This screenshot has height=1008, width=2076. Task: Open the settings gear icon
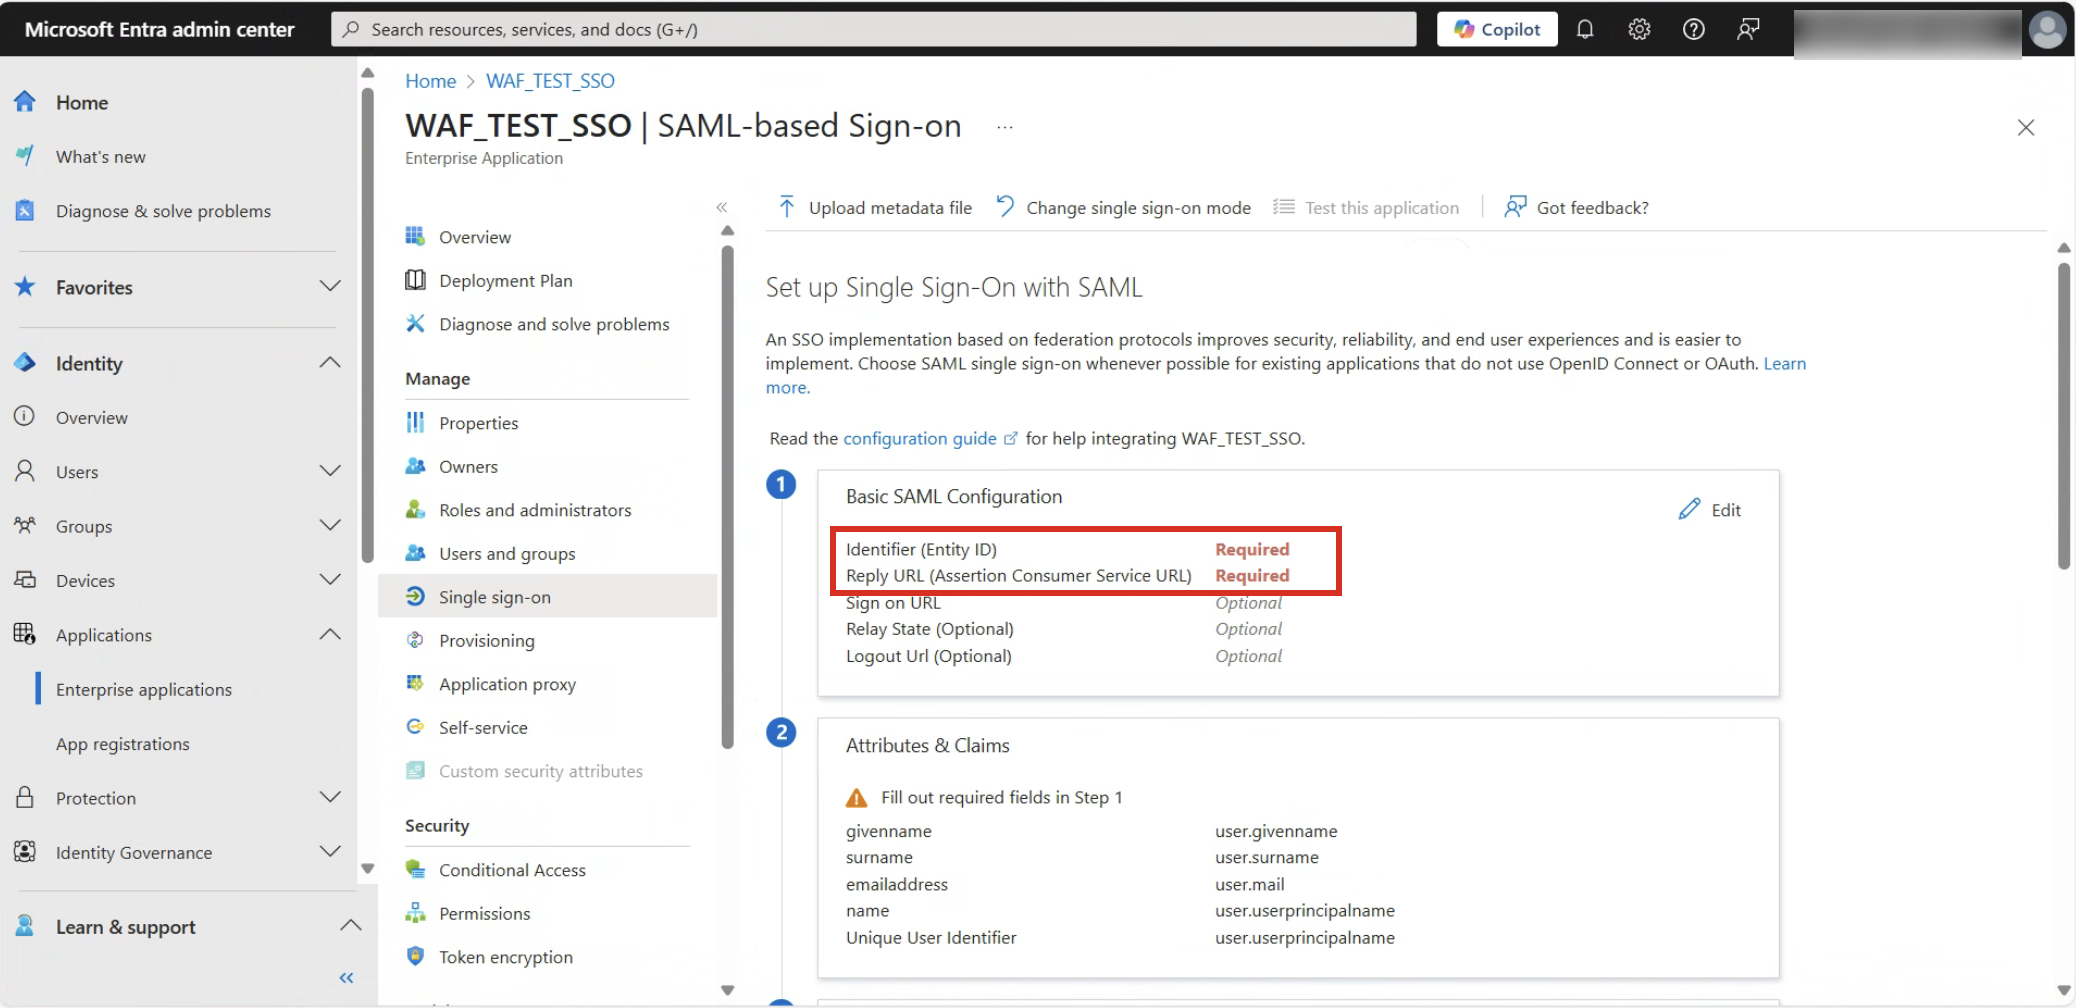point(1639,29)
